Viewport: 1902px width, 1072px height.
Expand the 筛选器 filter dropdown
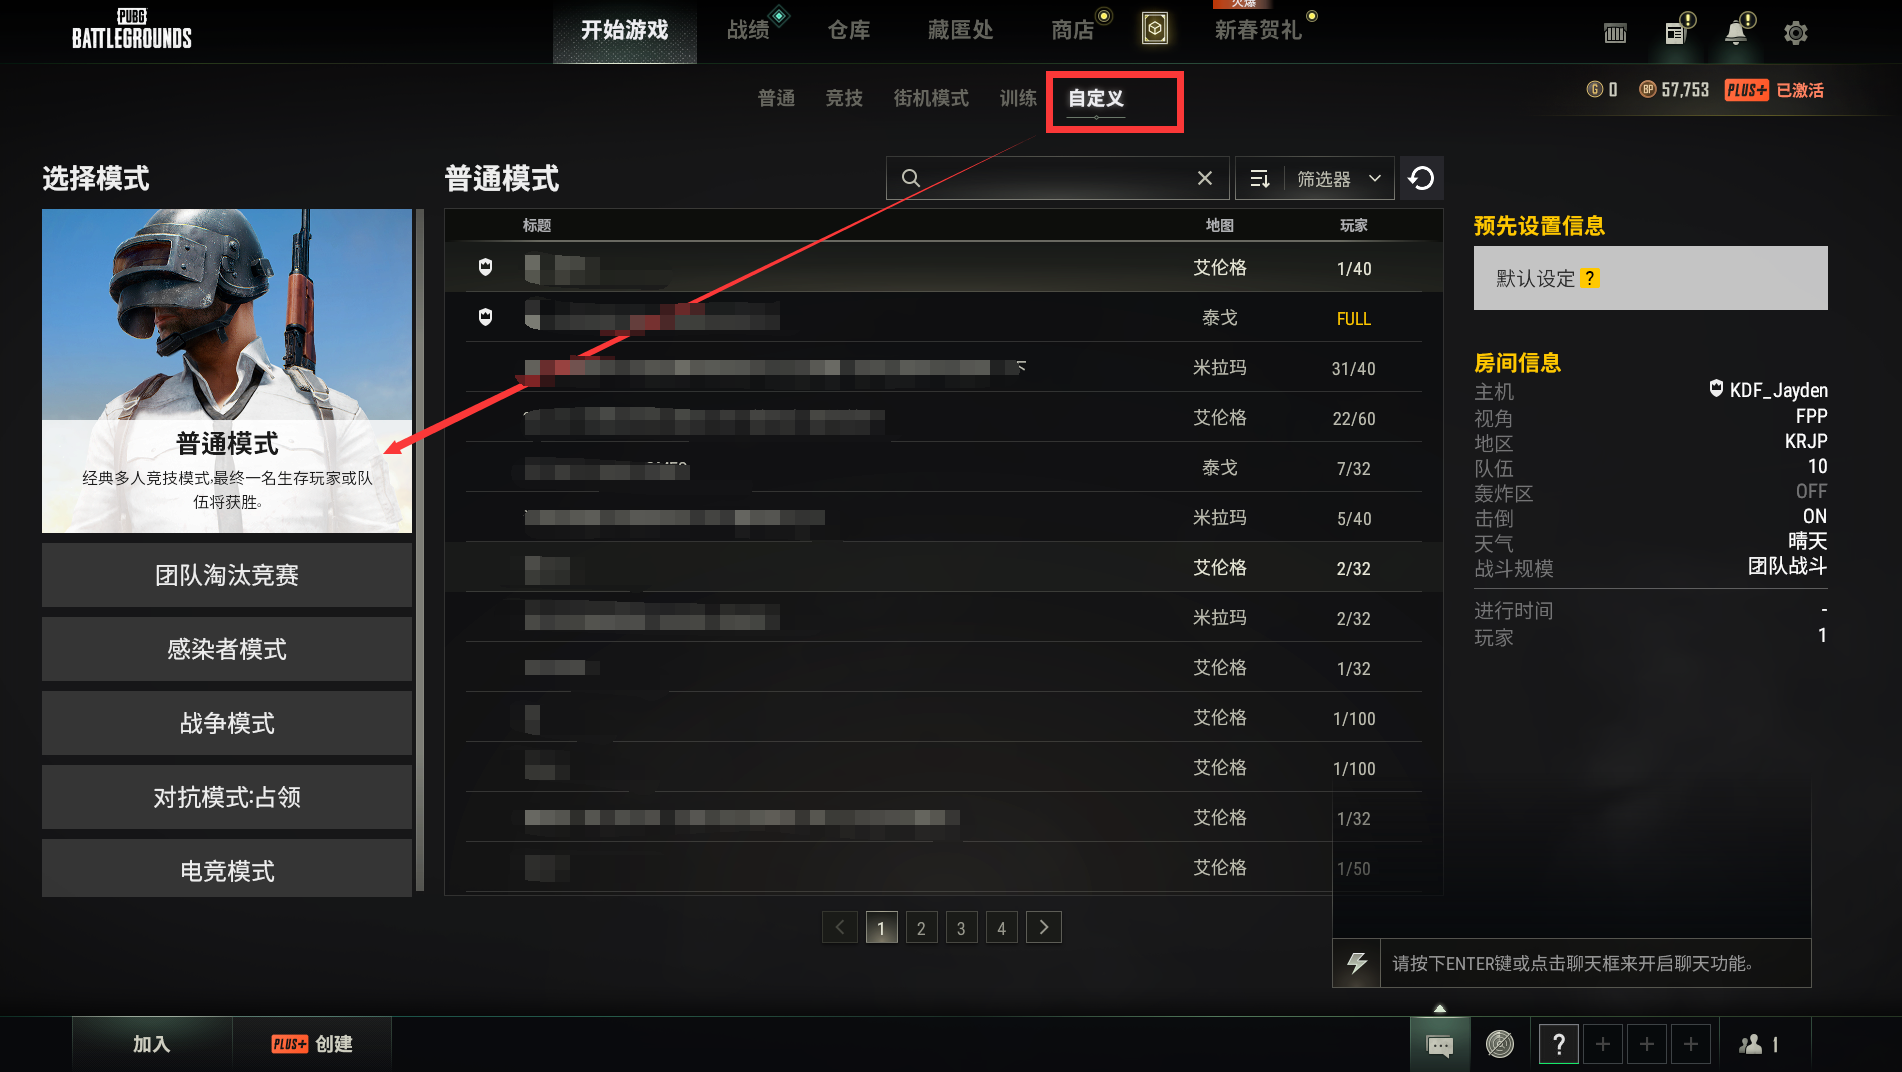[1339, 178]
